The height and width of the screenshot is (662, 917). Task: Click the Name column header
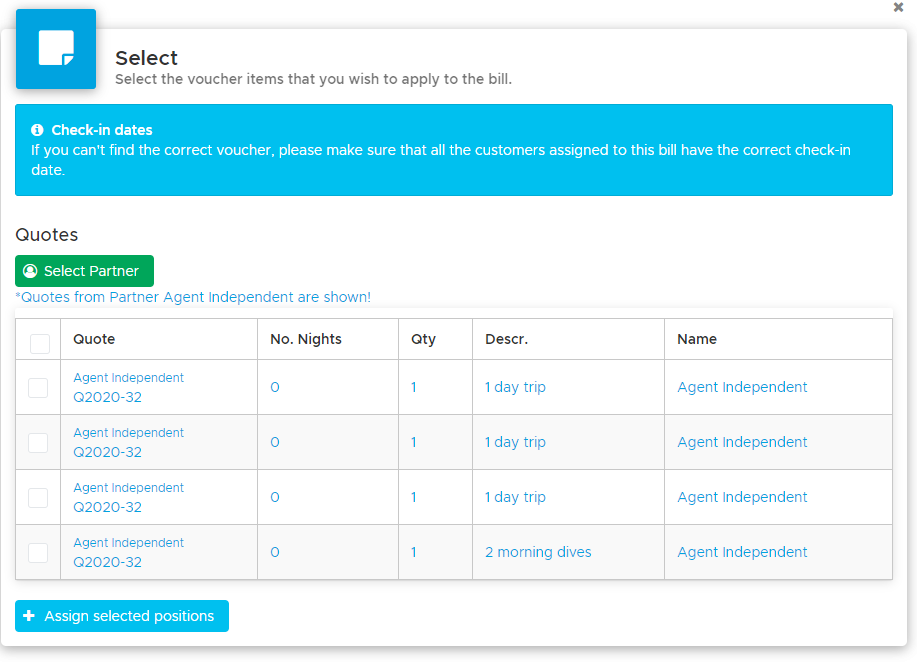[x=697, y=339]
